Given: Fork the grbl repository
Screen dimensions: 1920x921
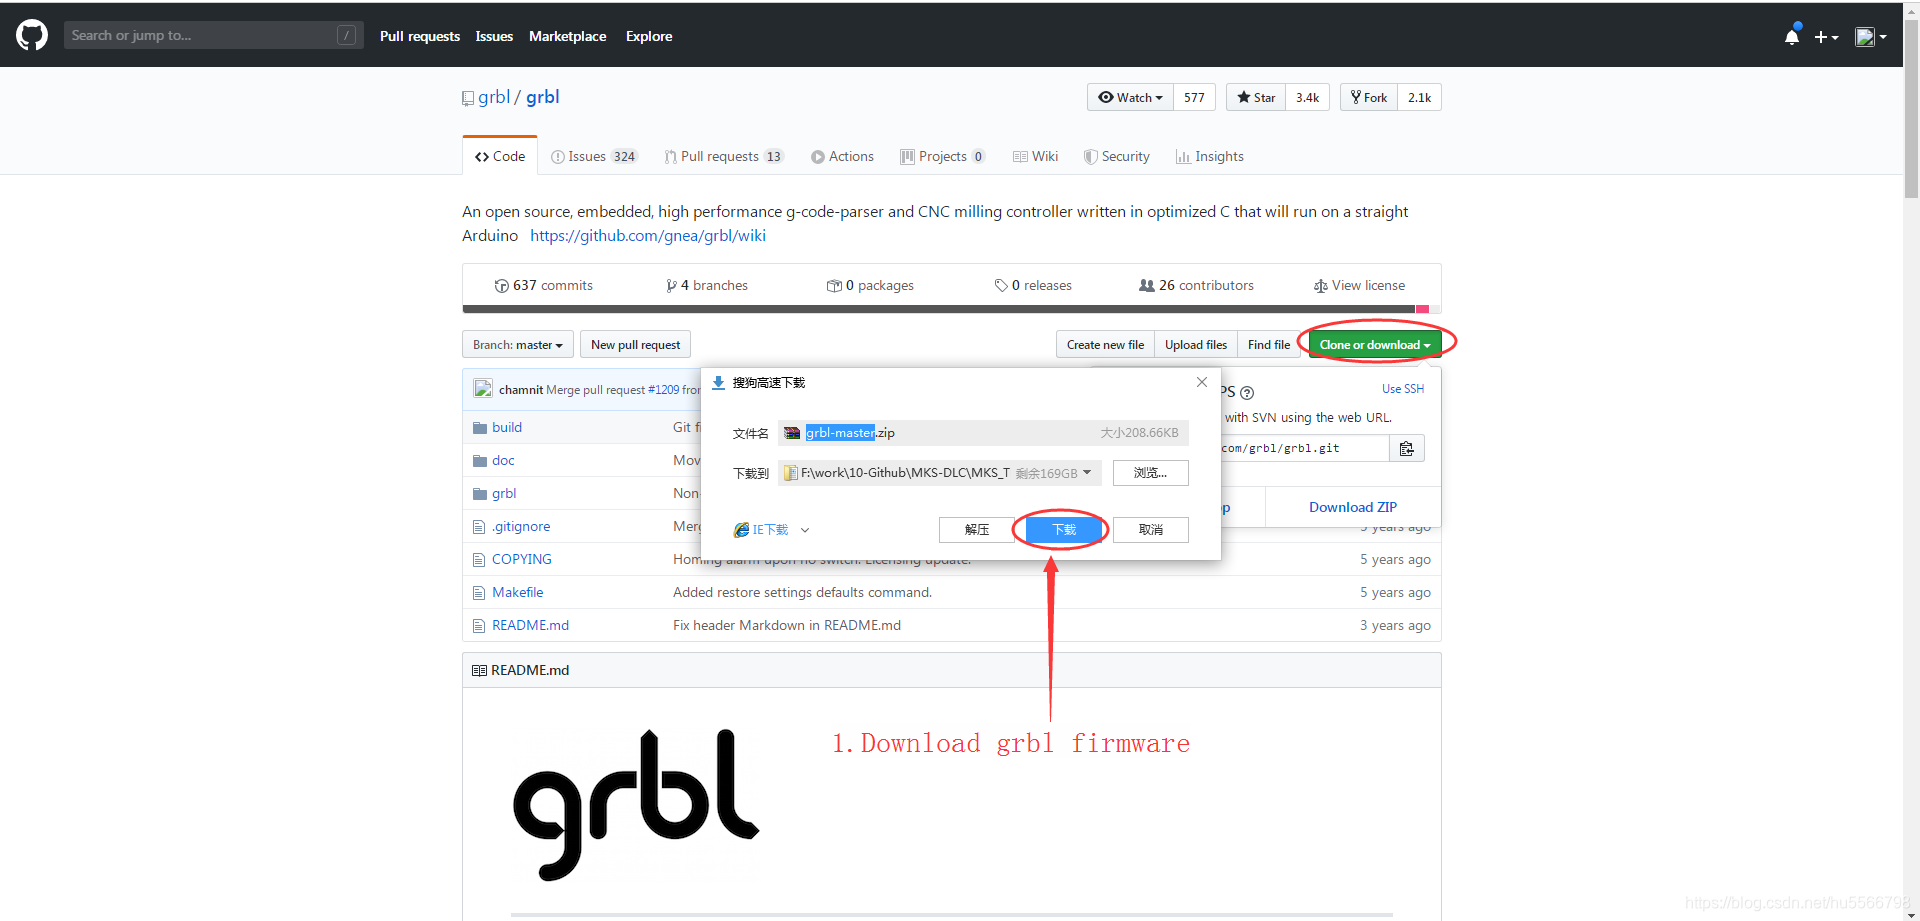Looking at the screenshot, I should (x=1369, y=97).
